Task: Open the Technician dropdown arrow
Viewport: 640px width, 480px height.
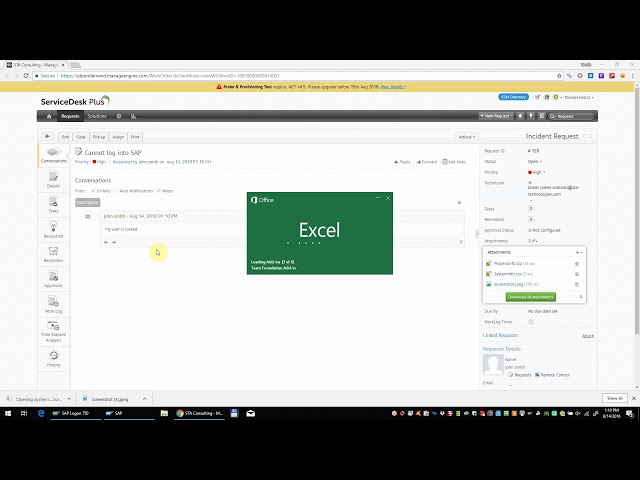Action: click(x=531, y=200)
